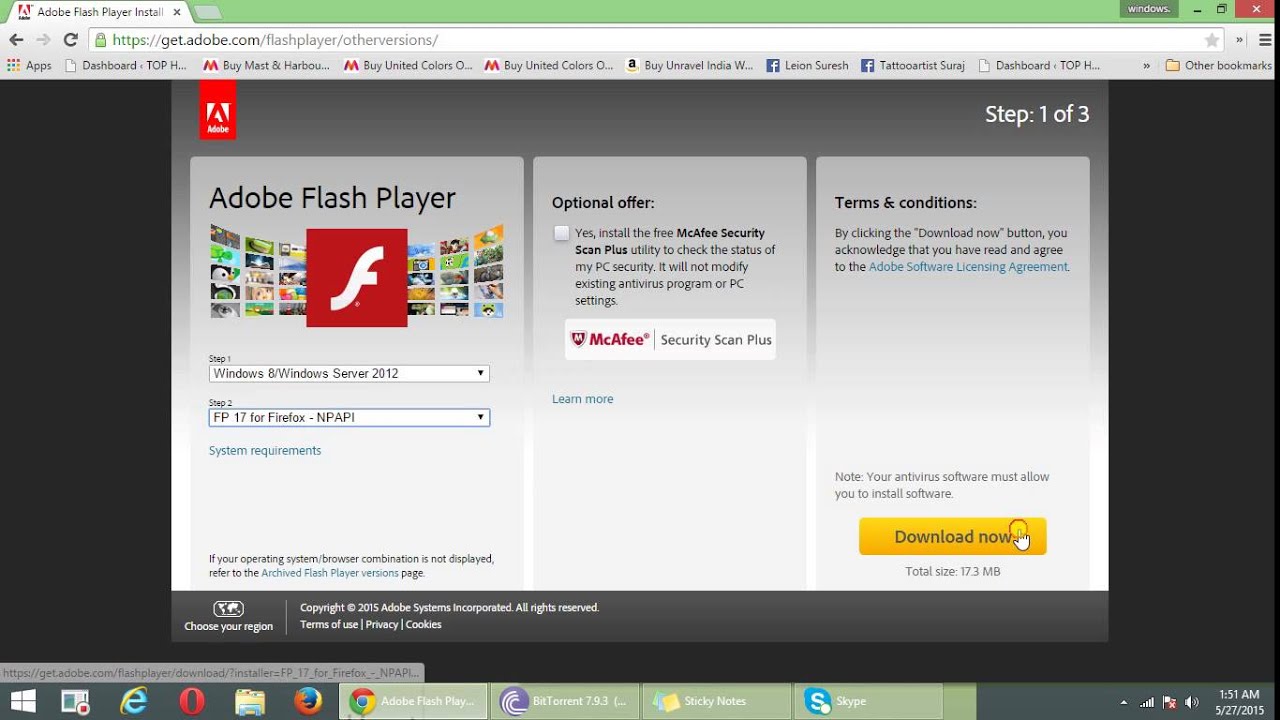This screenshot has width=1280, height=720.
Task: Open the Archived Flash Player versions link
Action: (x=329, y=573)
